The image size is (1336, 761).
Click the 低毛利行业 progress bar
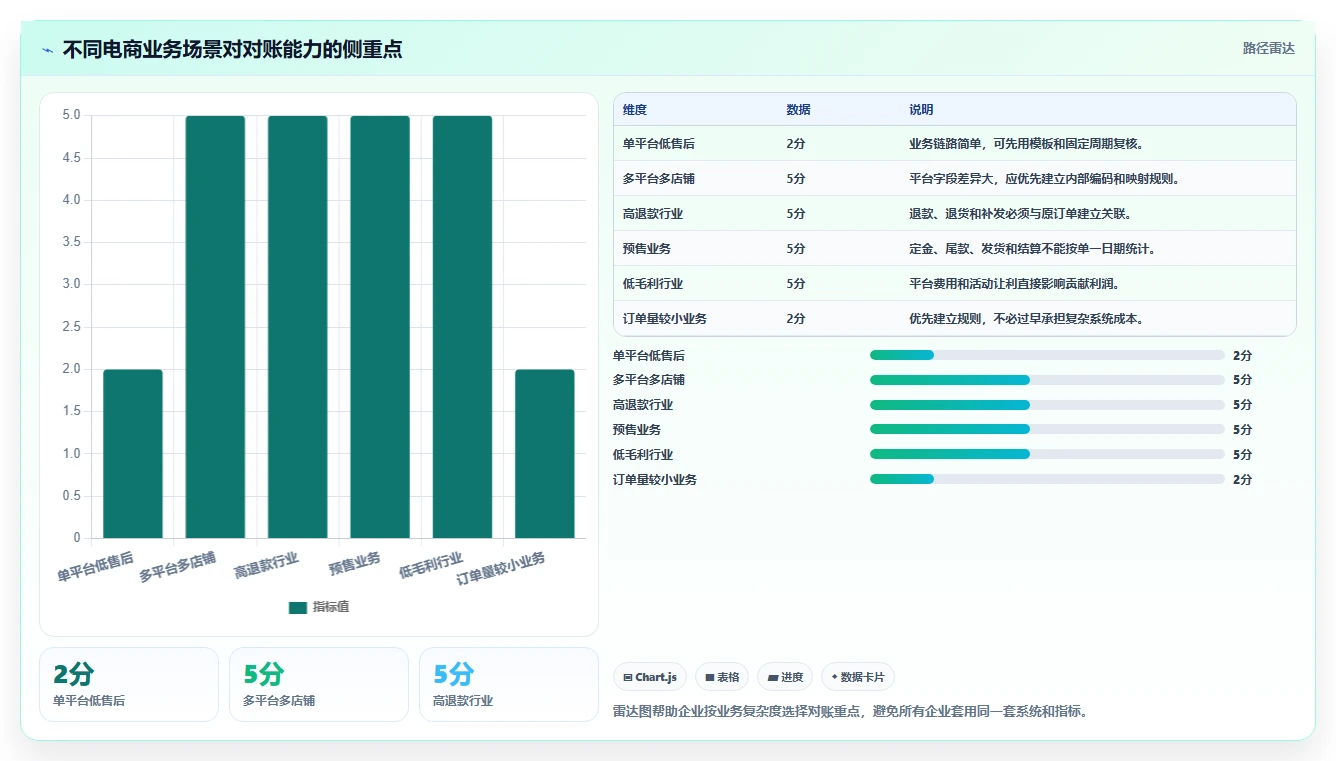pyautogui.click(x=1047, y=454)
